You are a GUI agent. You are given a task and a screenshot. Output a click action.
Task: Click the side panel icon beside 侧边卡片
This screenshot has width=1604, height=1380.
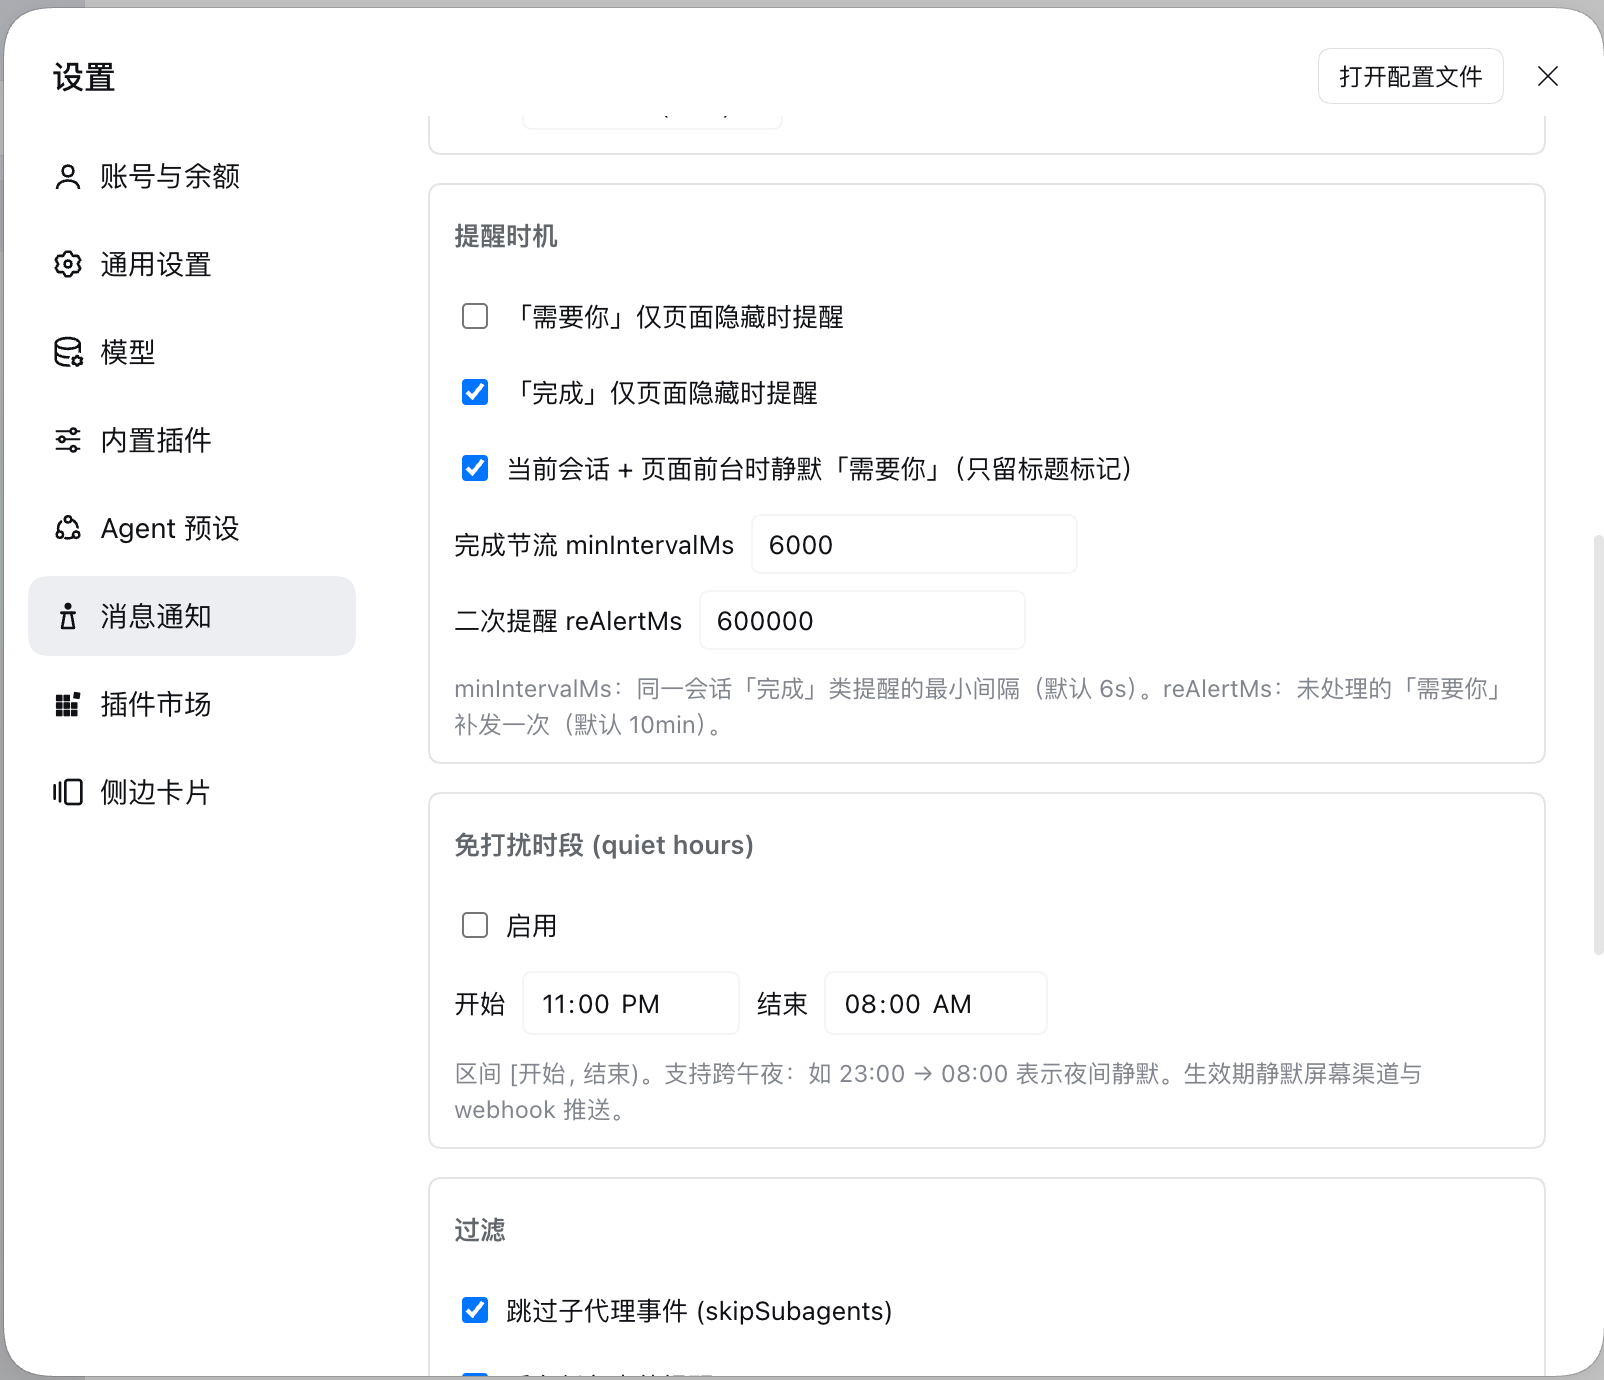[x=68, y=793]
